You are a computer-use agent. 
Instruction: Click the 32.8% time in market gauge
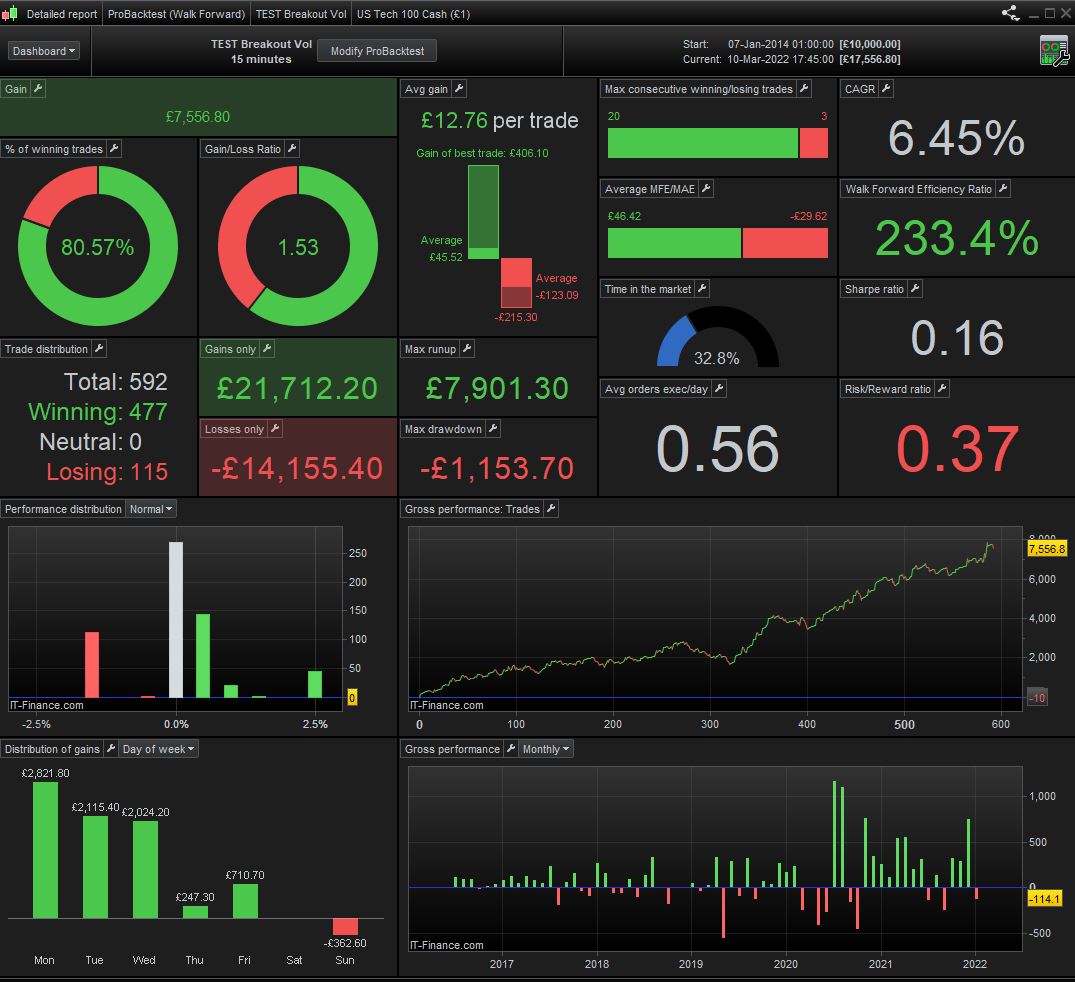click(717, 337)
